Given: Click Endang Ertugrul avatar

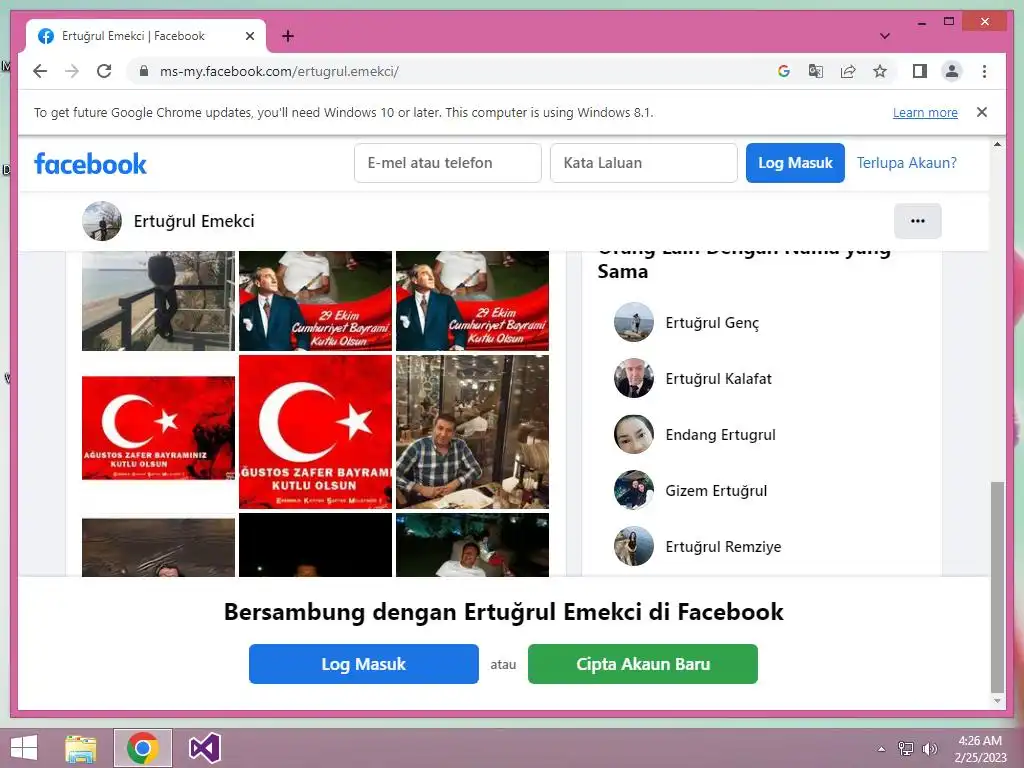Looking at the screenshot, I should [x=633, y=434].
